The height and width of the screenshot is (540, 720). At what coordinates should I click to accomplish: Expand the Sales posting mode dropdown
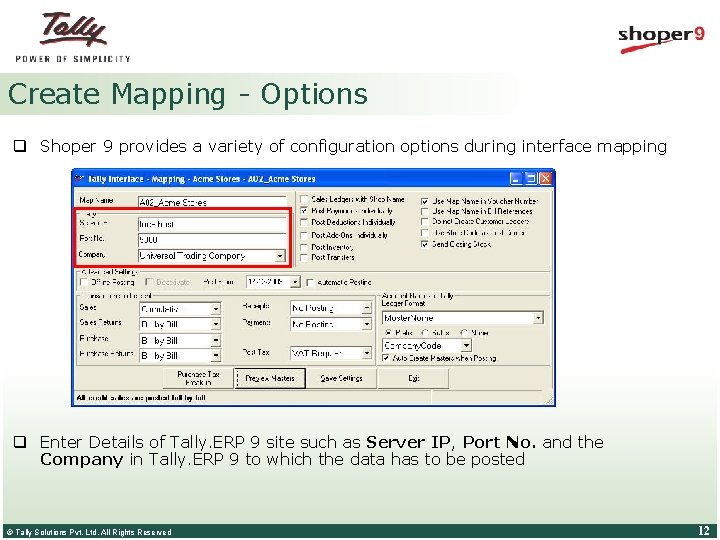(x=215, y=309)
